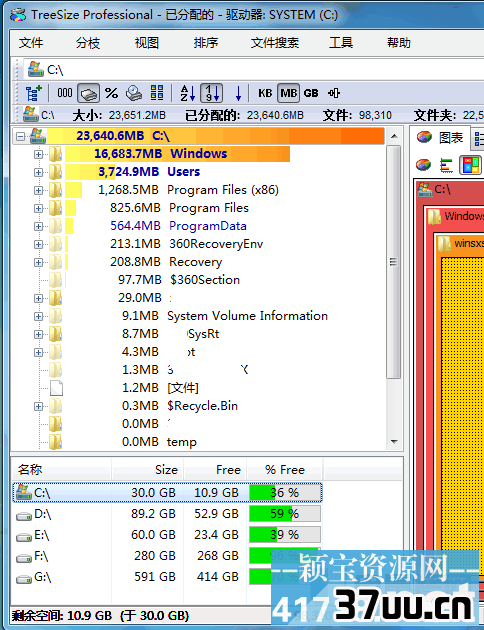Screen dimensions: 484x630
Task: Select treemap view icon in chart panel
Action: pyautogui.click(x=471, y=165)
